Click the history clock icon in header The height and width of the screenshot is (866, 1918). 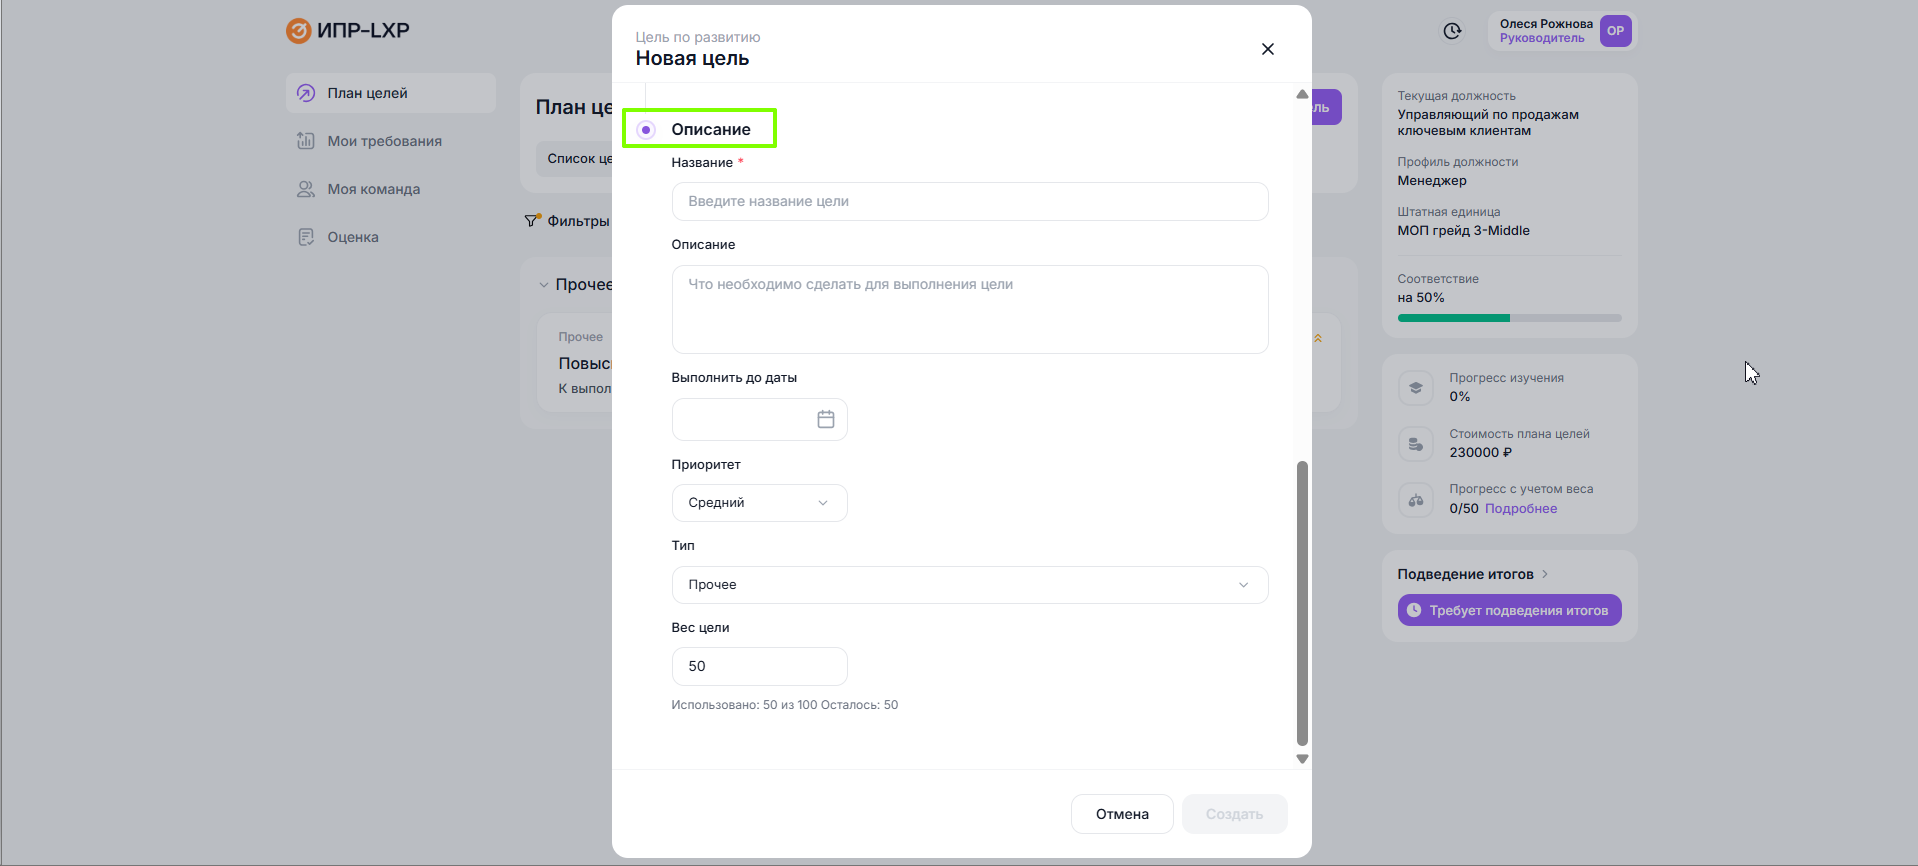click(1452, 32)
